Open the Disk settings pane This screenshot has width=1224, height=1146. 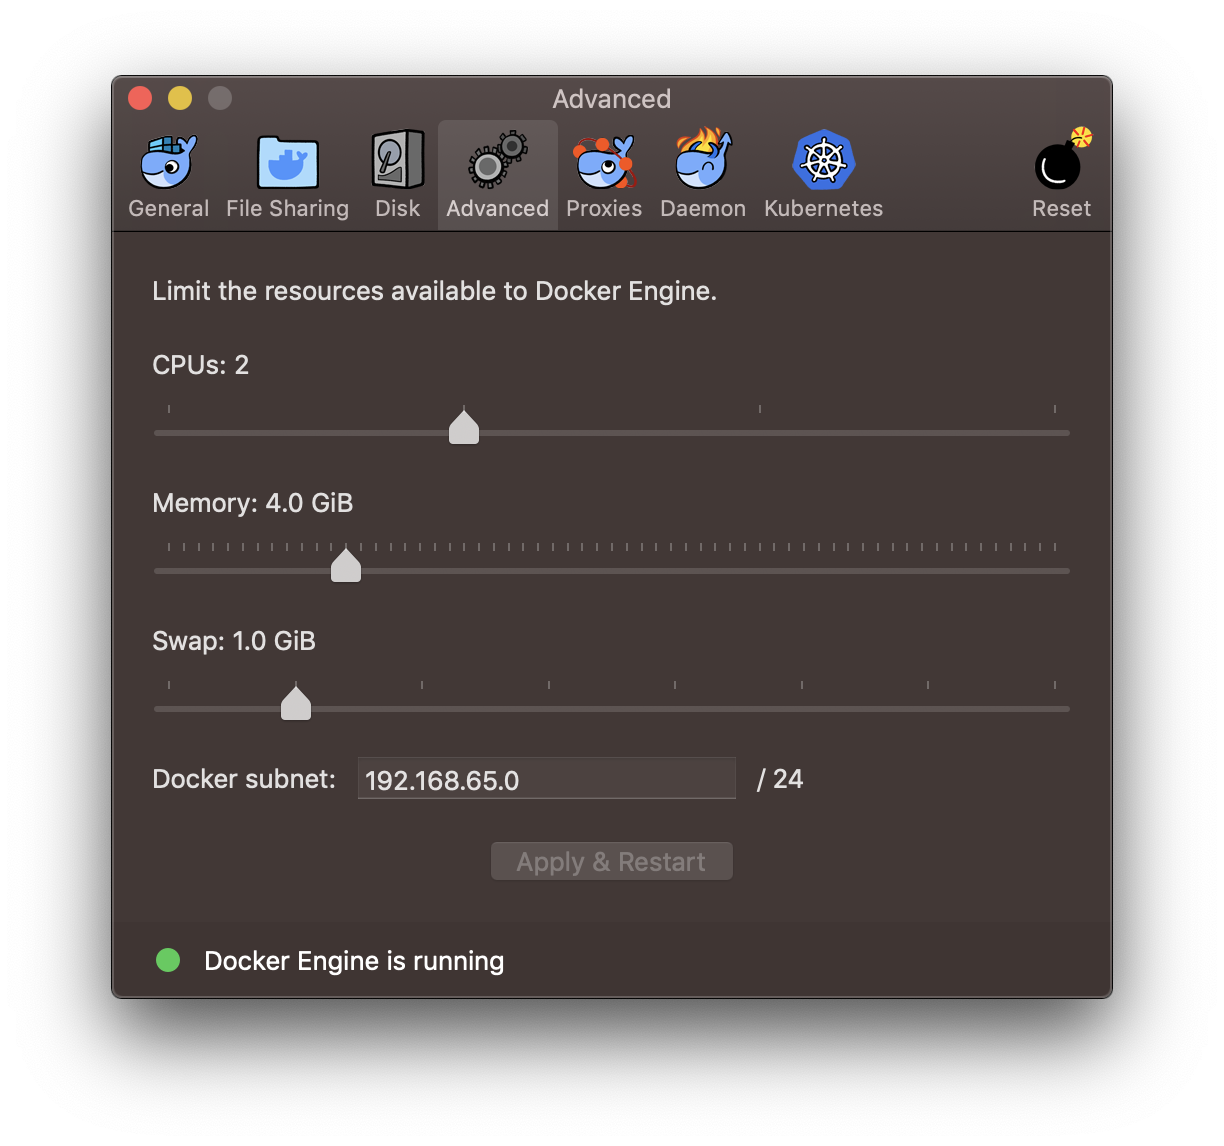(397, 175)
